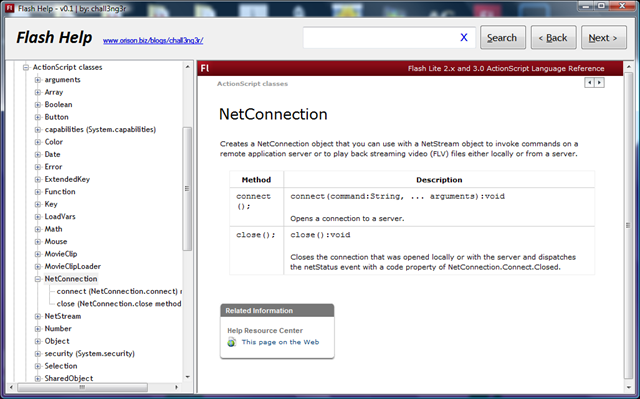Screen dimensions: 640x399
Task: Select the LoadVars tree item
Action: [60, 216]
